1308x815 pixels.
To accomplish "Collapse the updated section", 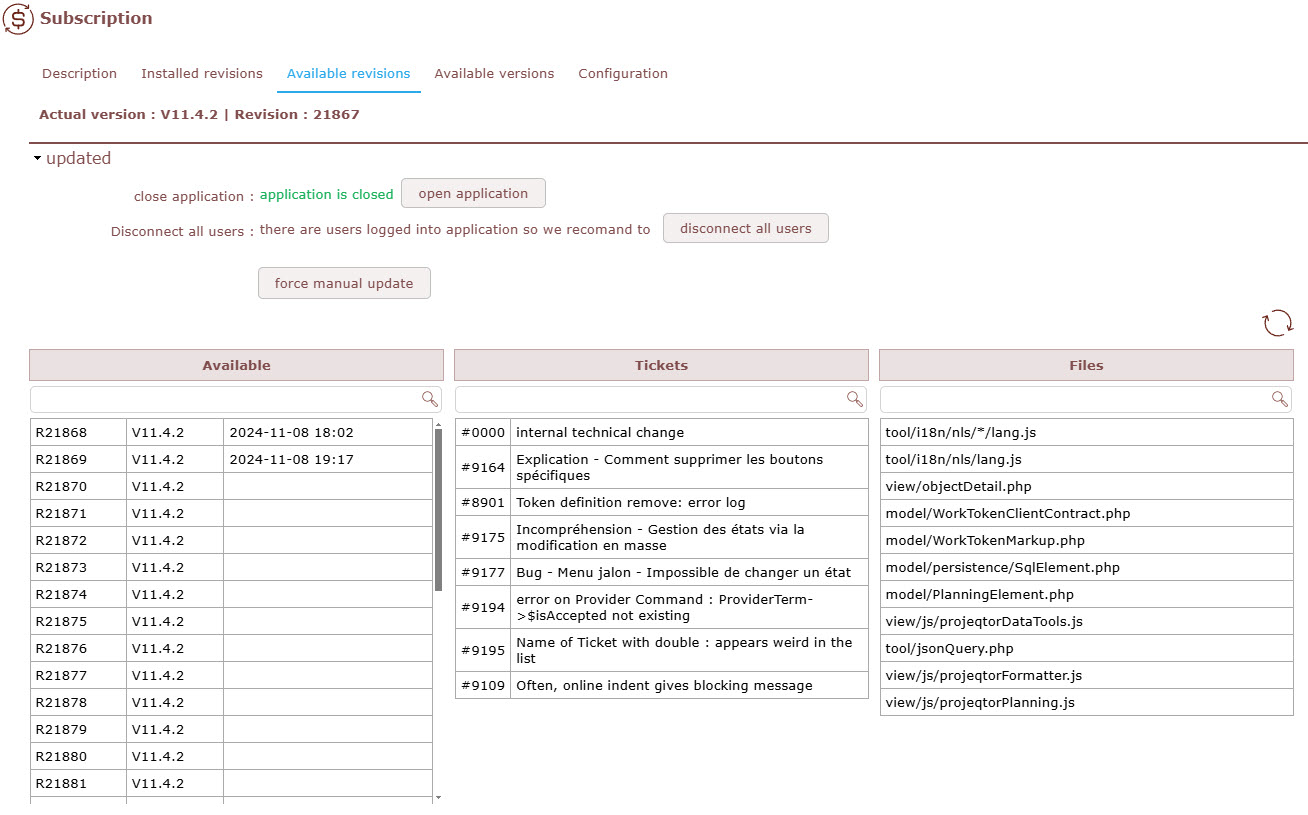I will click(x=38, y=159).
